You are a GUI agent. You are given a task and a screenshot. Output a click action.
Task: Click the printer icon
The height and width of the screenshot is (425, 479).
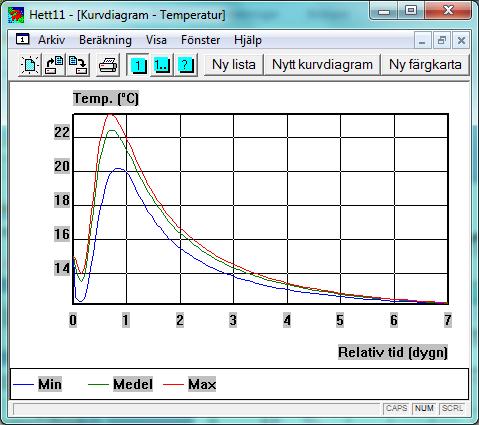coord(108,65)
